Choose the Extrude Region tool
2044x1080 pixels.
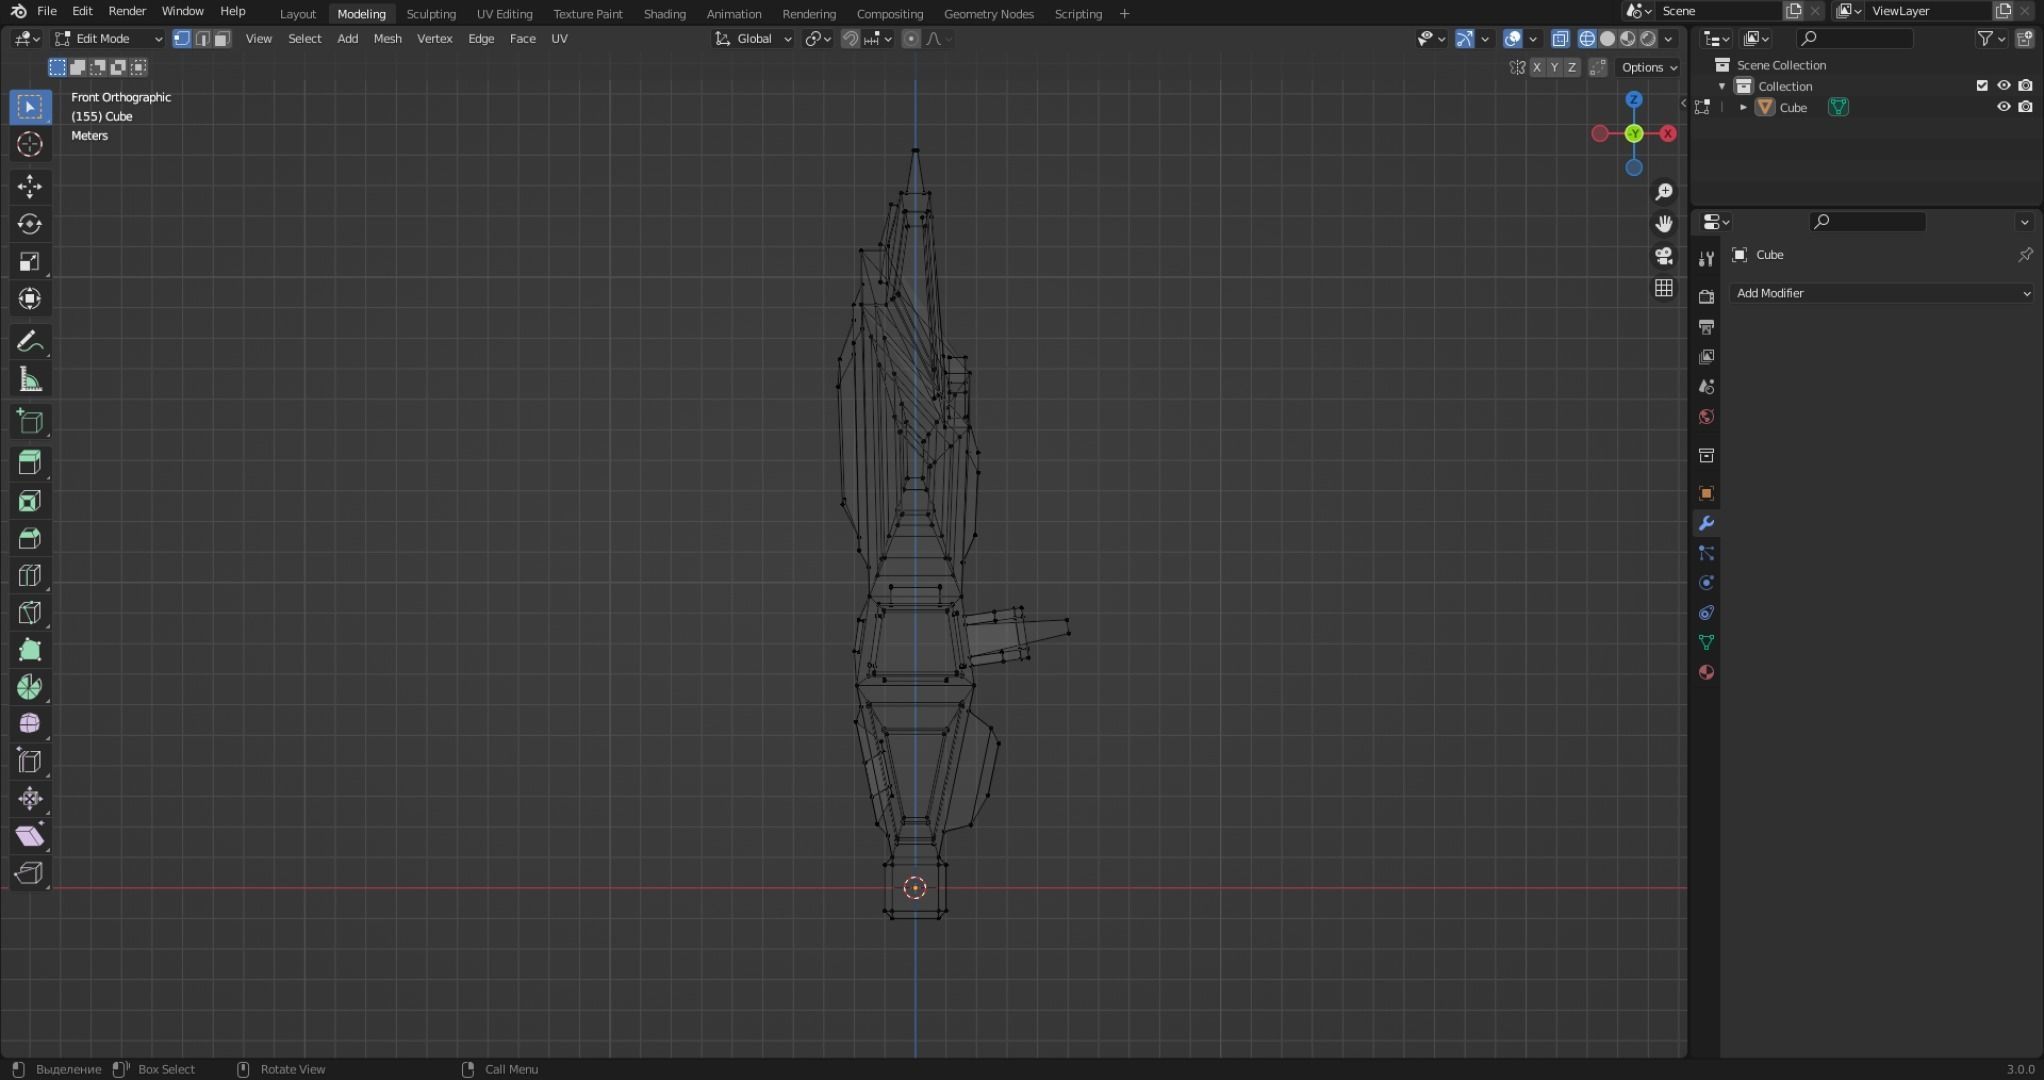[29, 463]
